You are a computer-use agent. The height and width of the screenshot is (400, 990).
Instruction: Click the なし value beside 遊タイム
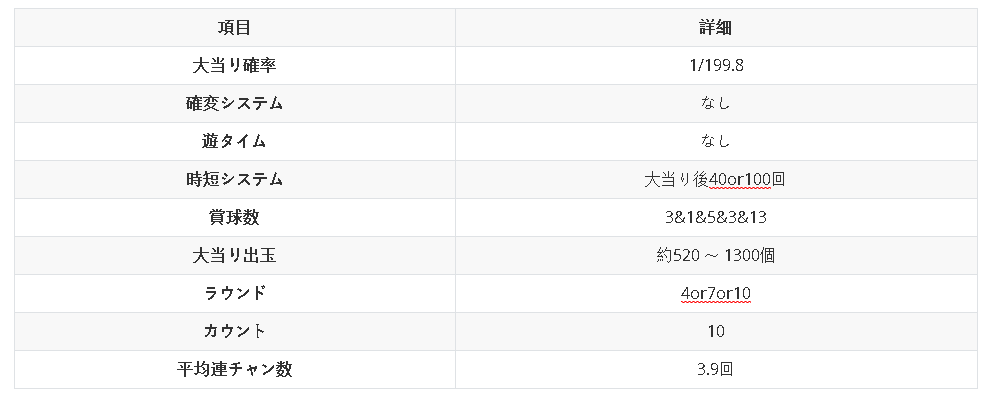(715, 142)
